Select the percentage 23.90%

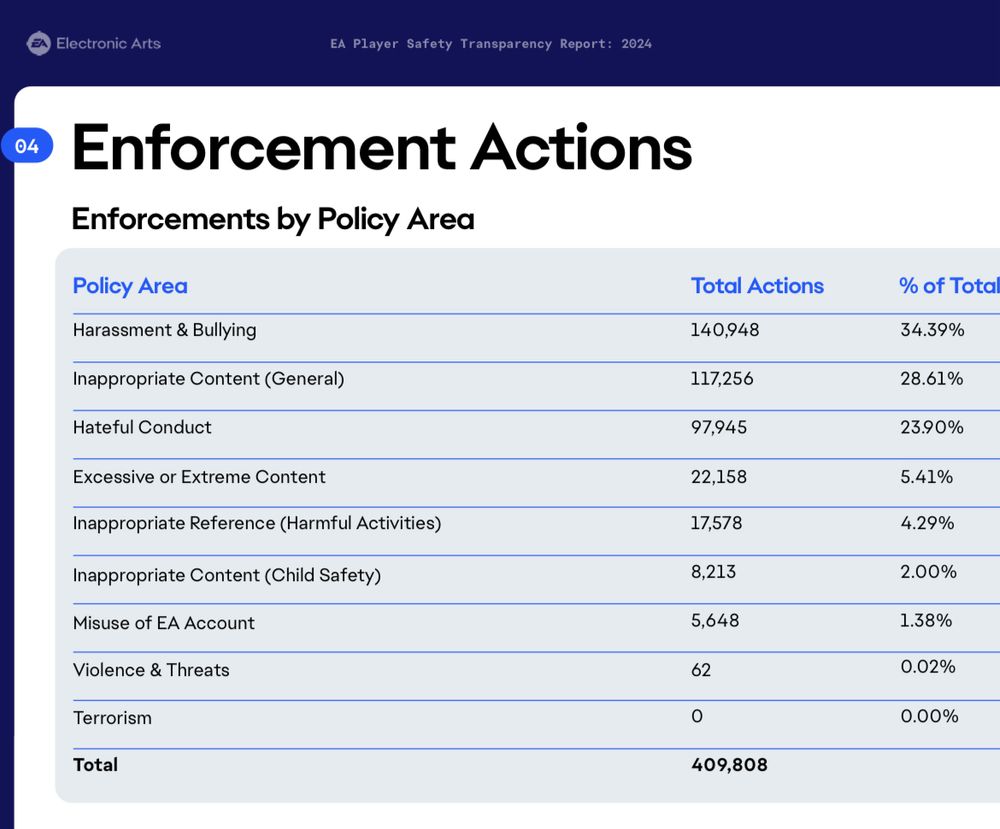click(931, 427)
